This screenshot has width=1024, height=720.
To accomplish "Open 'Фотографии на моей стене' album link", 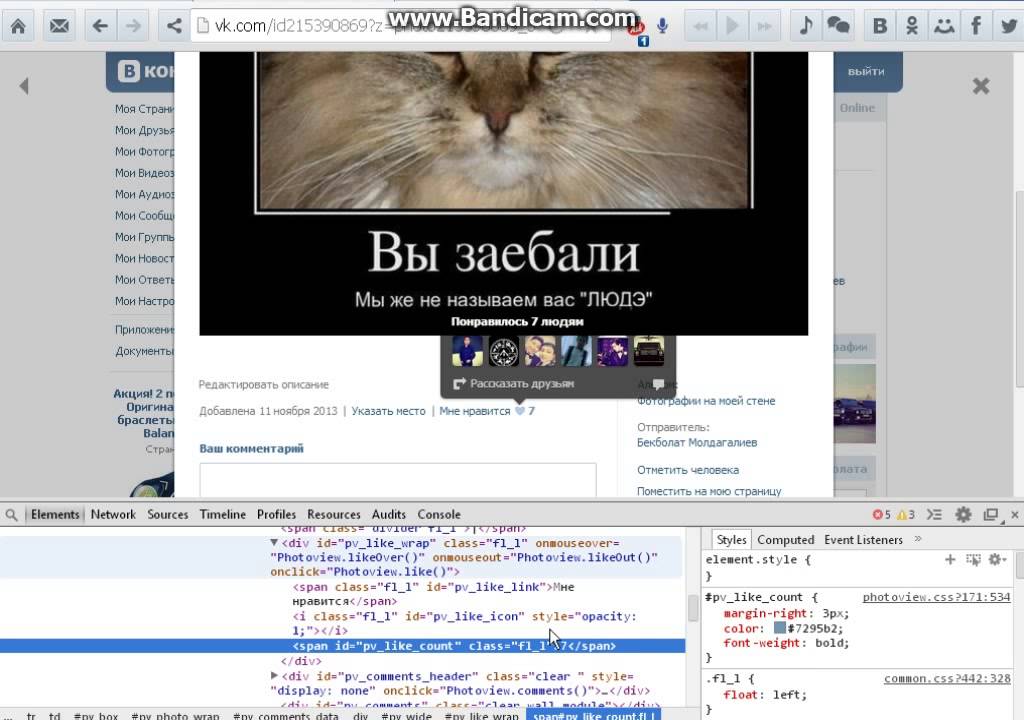I will click(706, 401).
